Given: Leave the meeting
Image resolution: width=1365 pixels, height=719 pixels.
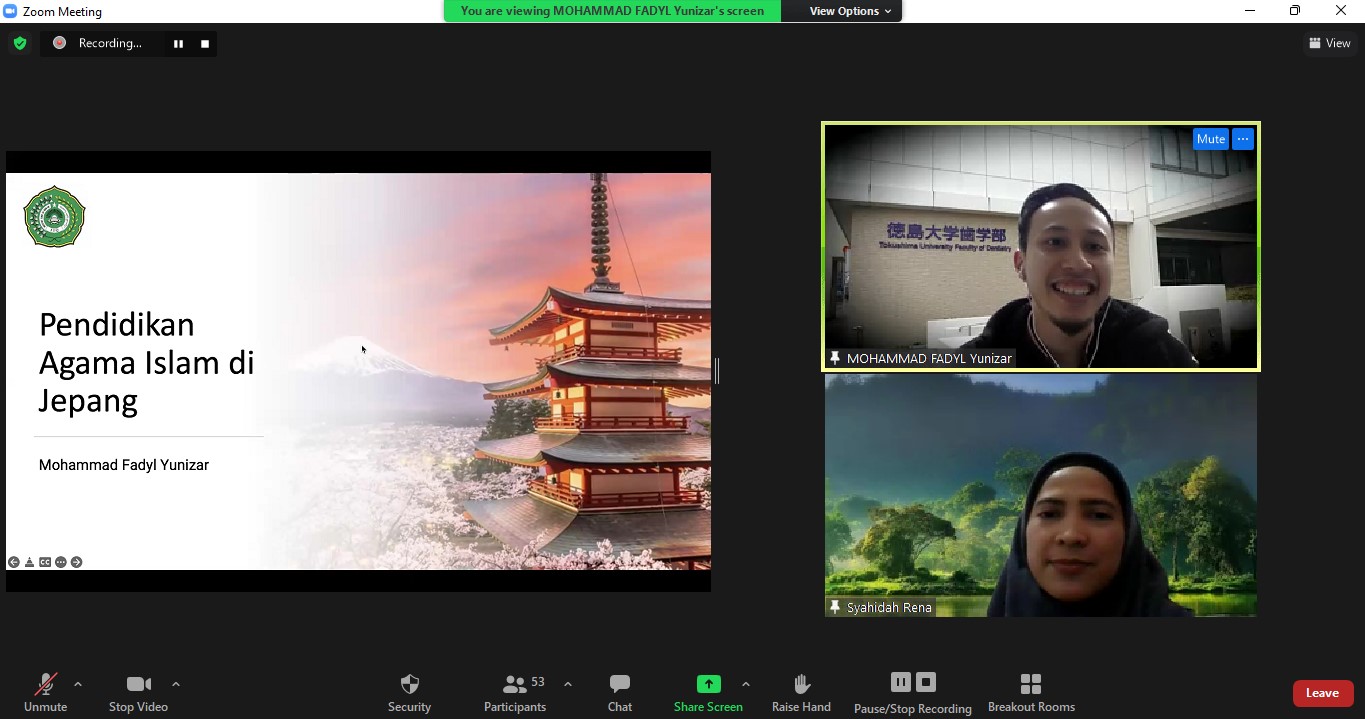Looking at the screenshot, I should coord(1322,693).
